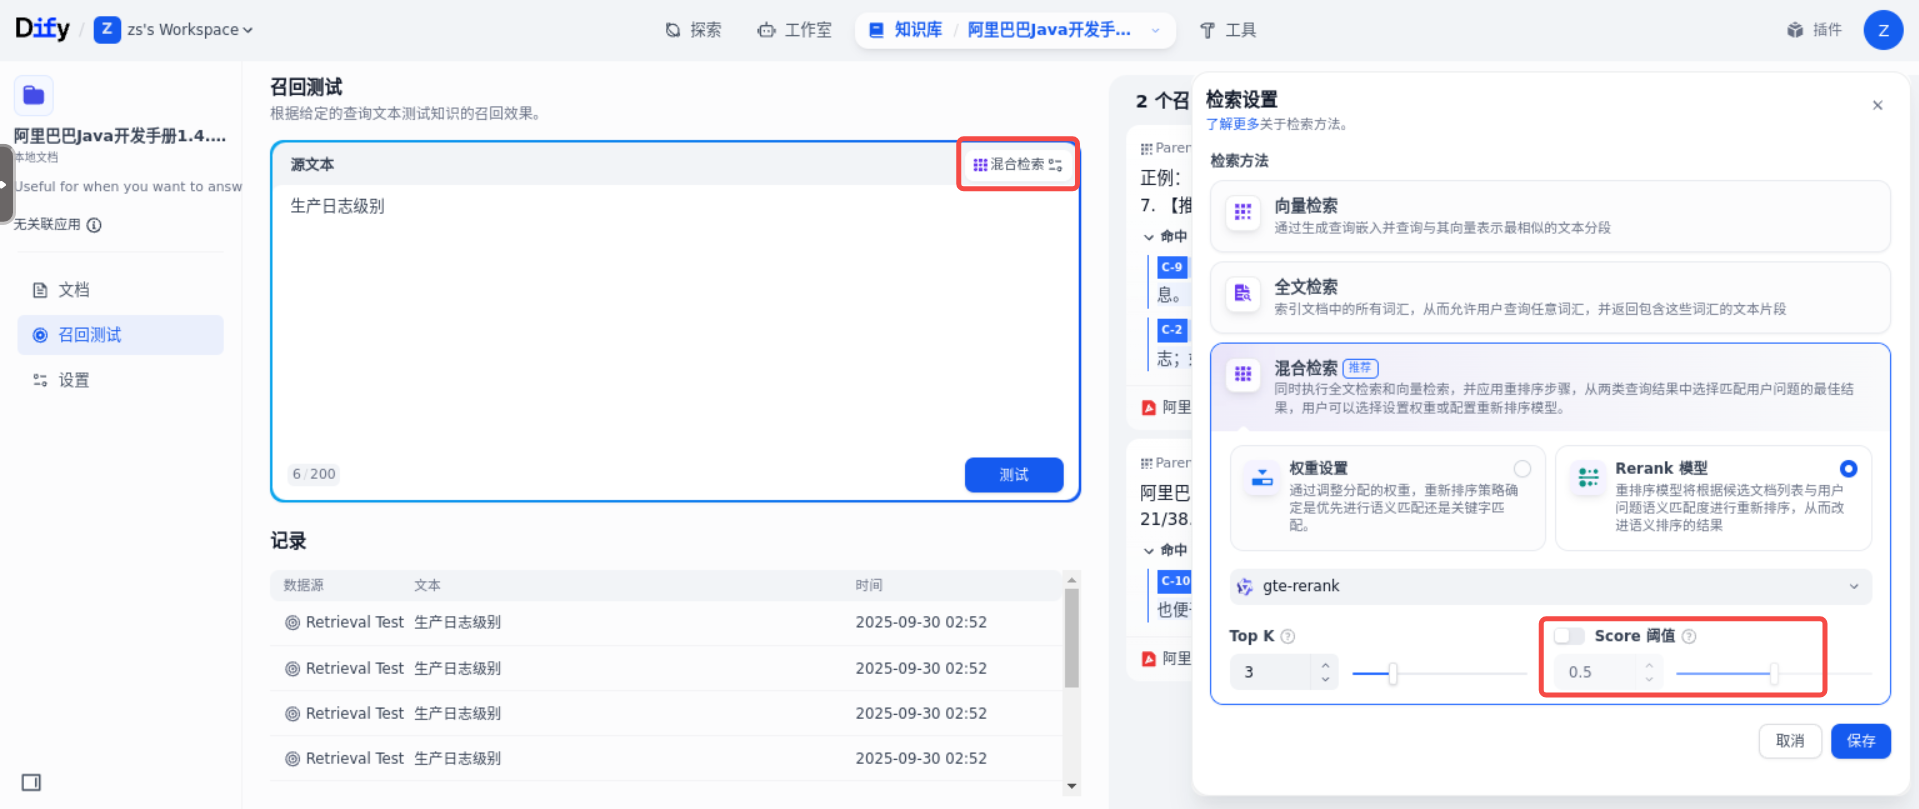
Task: Click the C-9 chunk tag
Action: coord(1172,267)
